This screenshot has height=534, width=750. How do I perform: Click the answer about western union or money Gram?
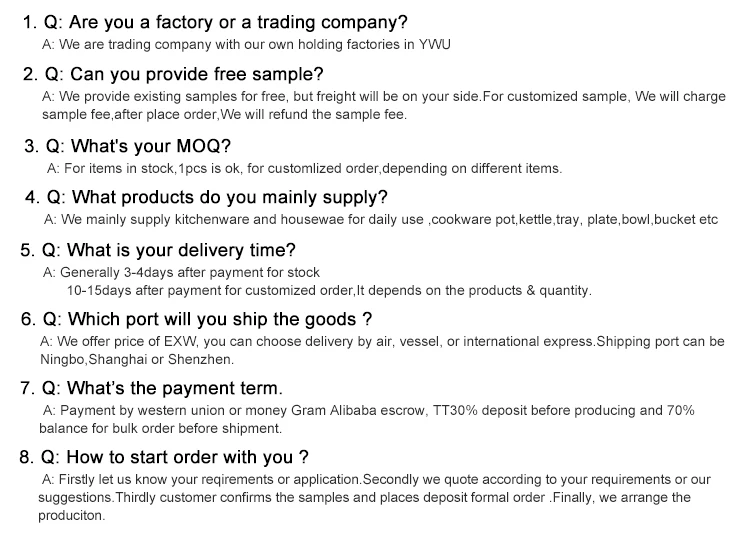pyautogui.click(x=368, y=411)
